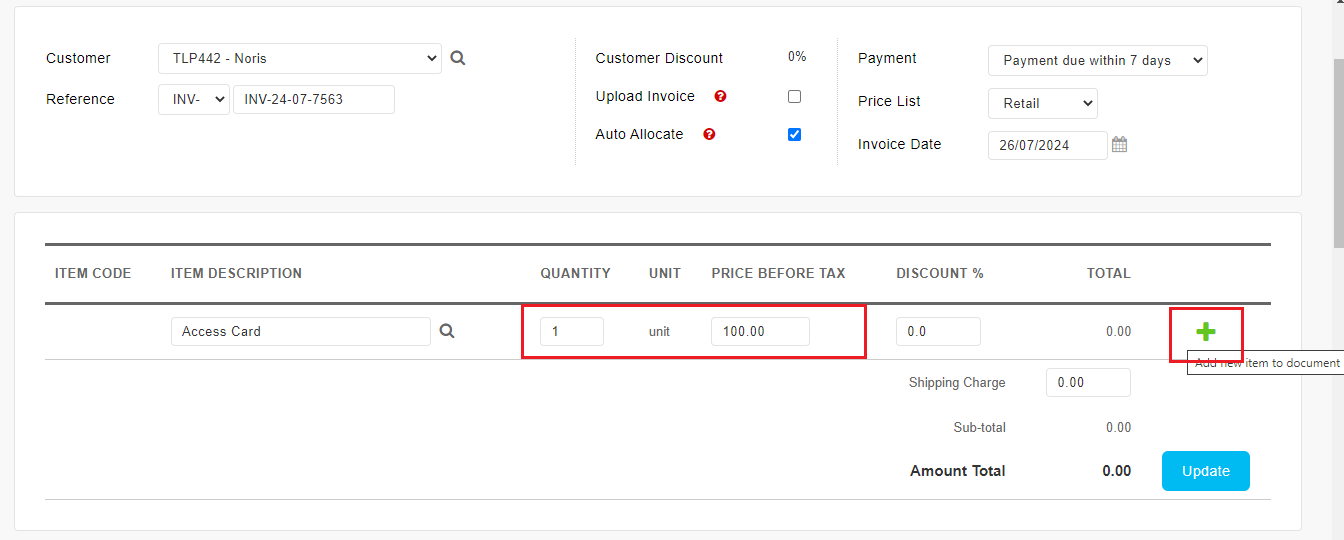This screenshot has width=1344, height=540.
Task: Click the blue Update button
Action: [x=1206, y=471]
